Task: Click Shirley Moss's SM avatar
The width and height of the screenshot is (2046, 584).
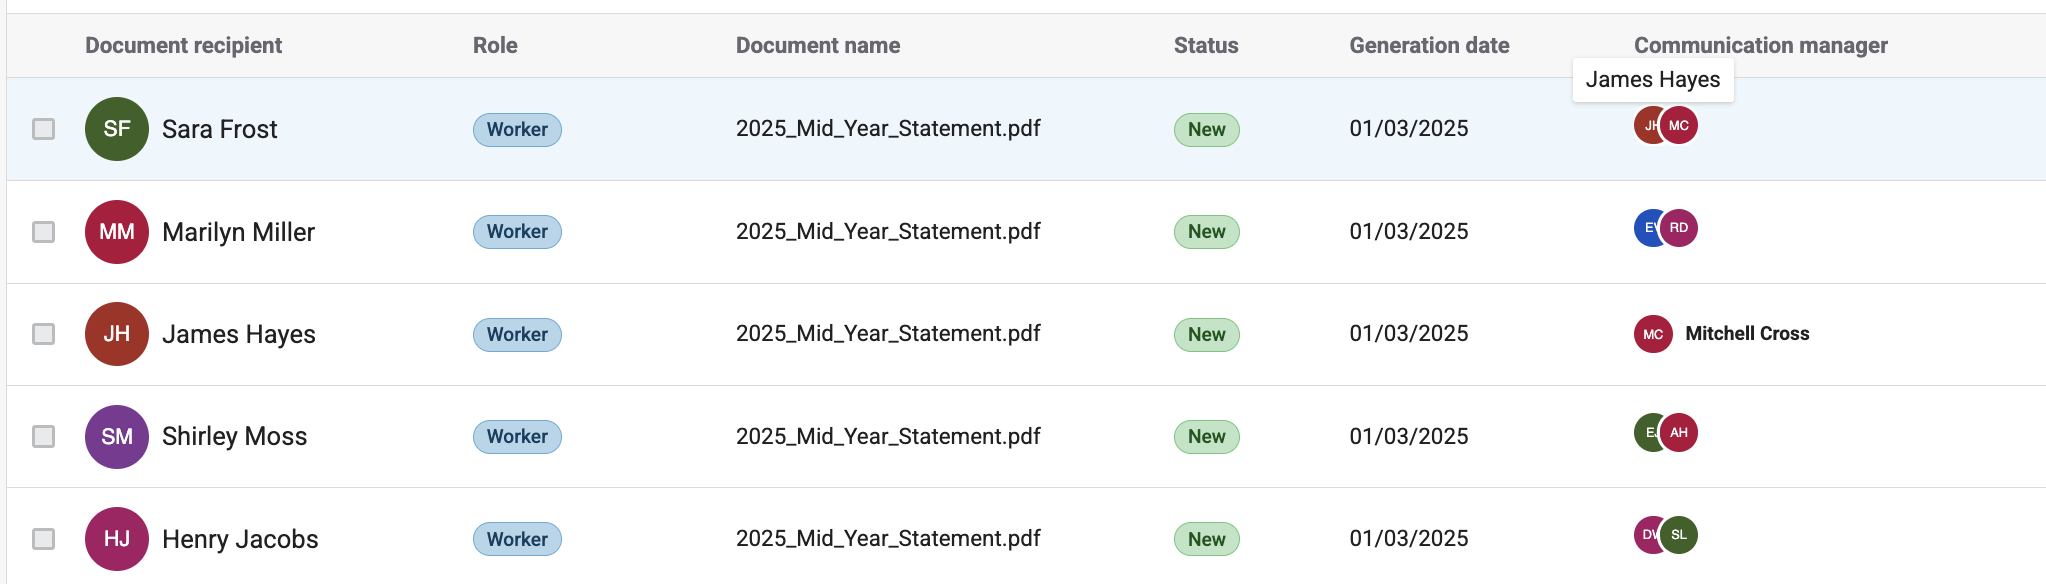Action: pyautogui.click(x=117, y=437)
